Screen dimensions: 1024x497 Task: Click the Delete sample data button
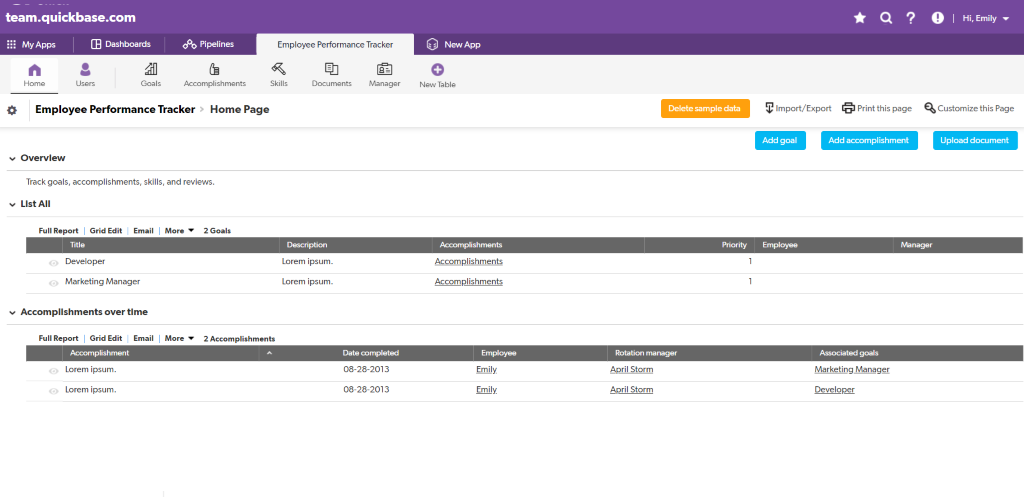tap(705, 108)
